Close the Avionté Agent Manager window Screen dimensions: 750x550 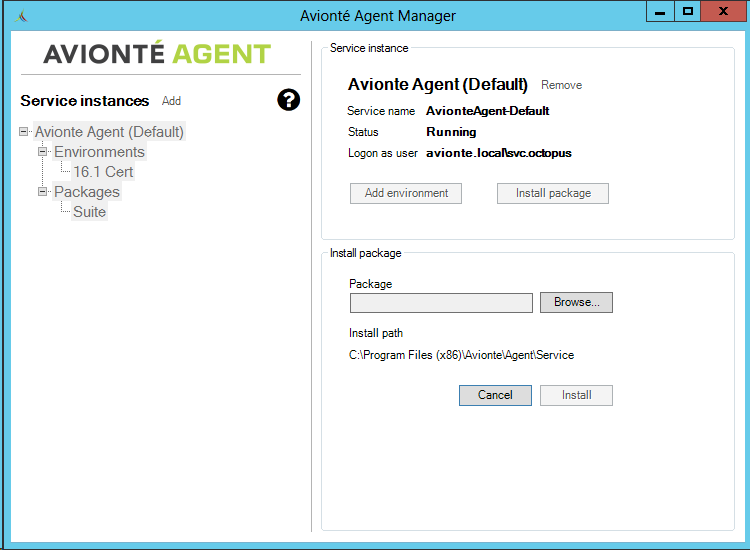723,11
